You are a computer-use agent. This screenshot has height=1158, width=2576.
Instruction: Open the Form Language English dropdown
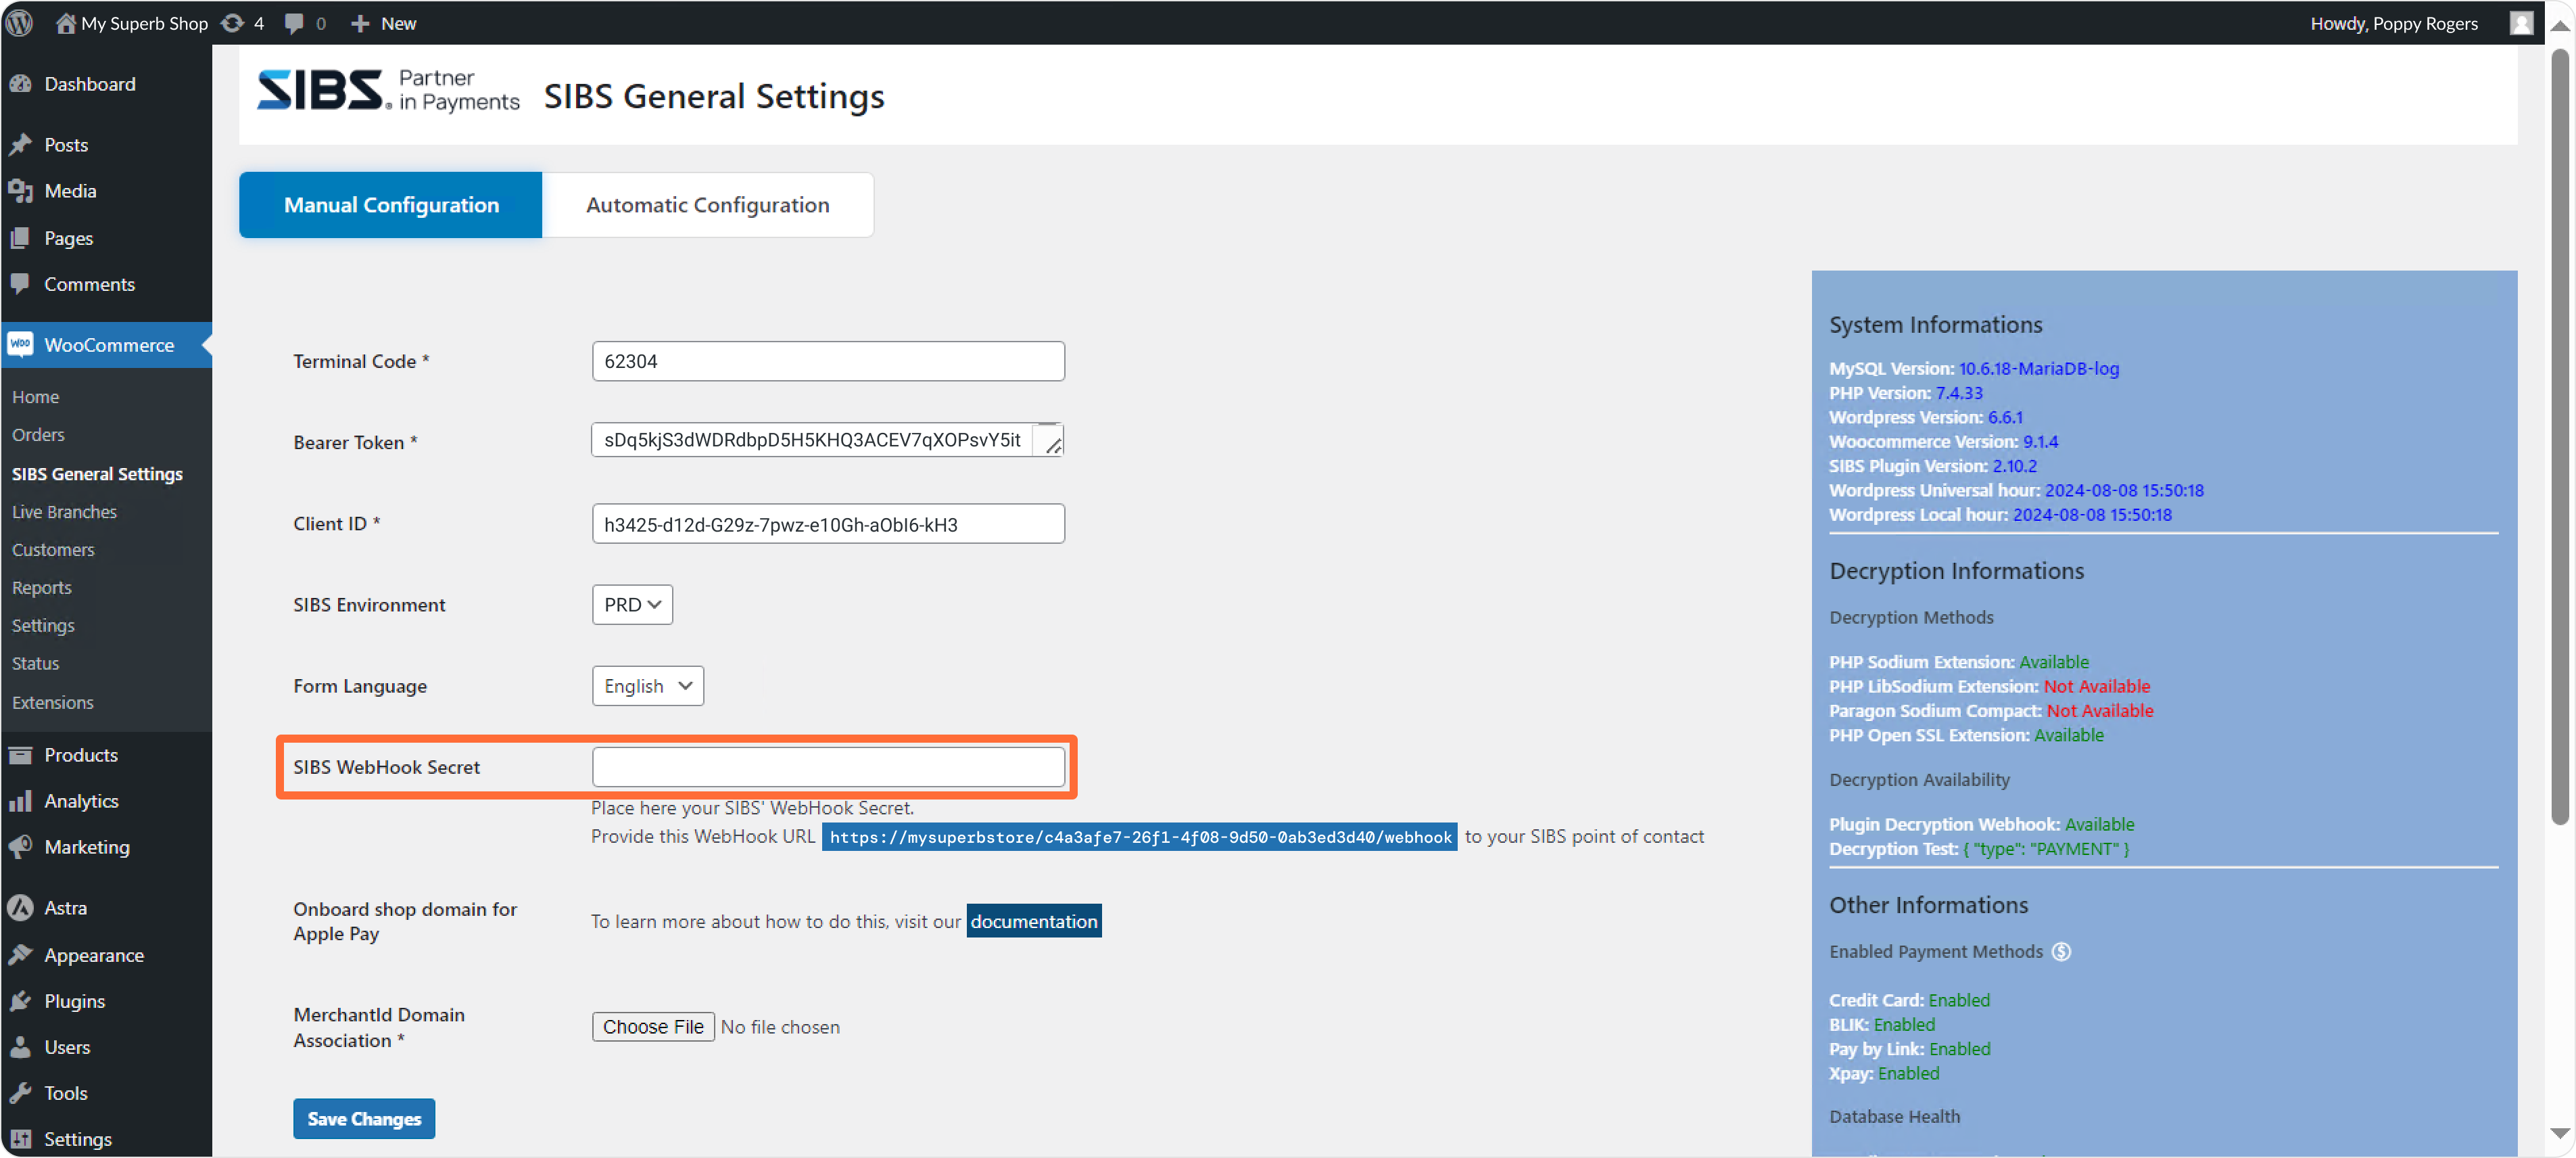647,686
